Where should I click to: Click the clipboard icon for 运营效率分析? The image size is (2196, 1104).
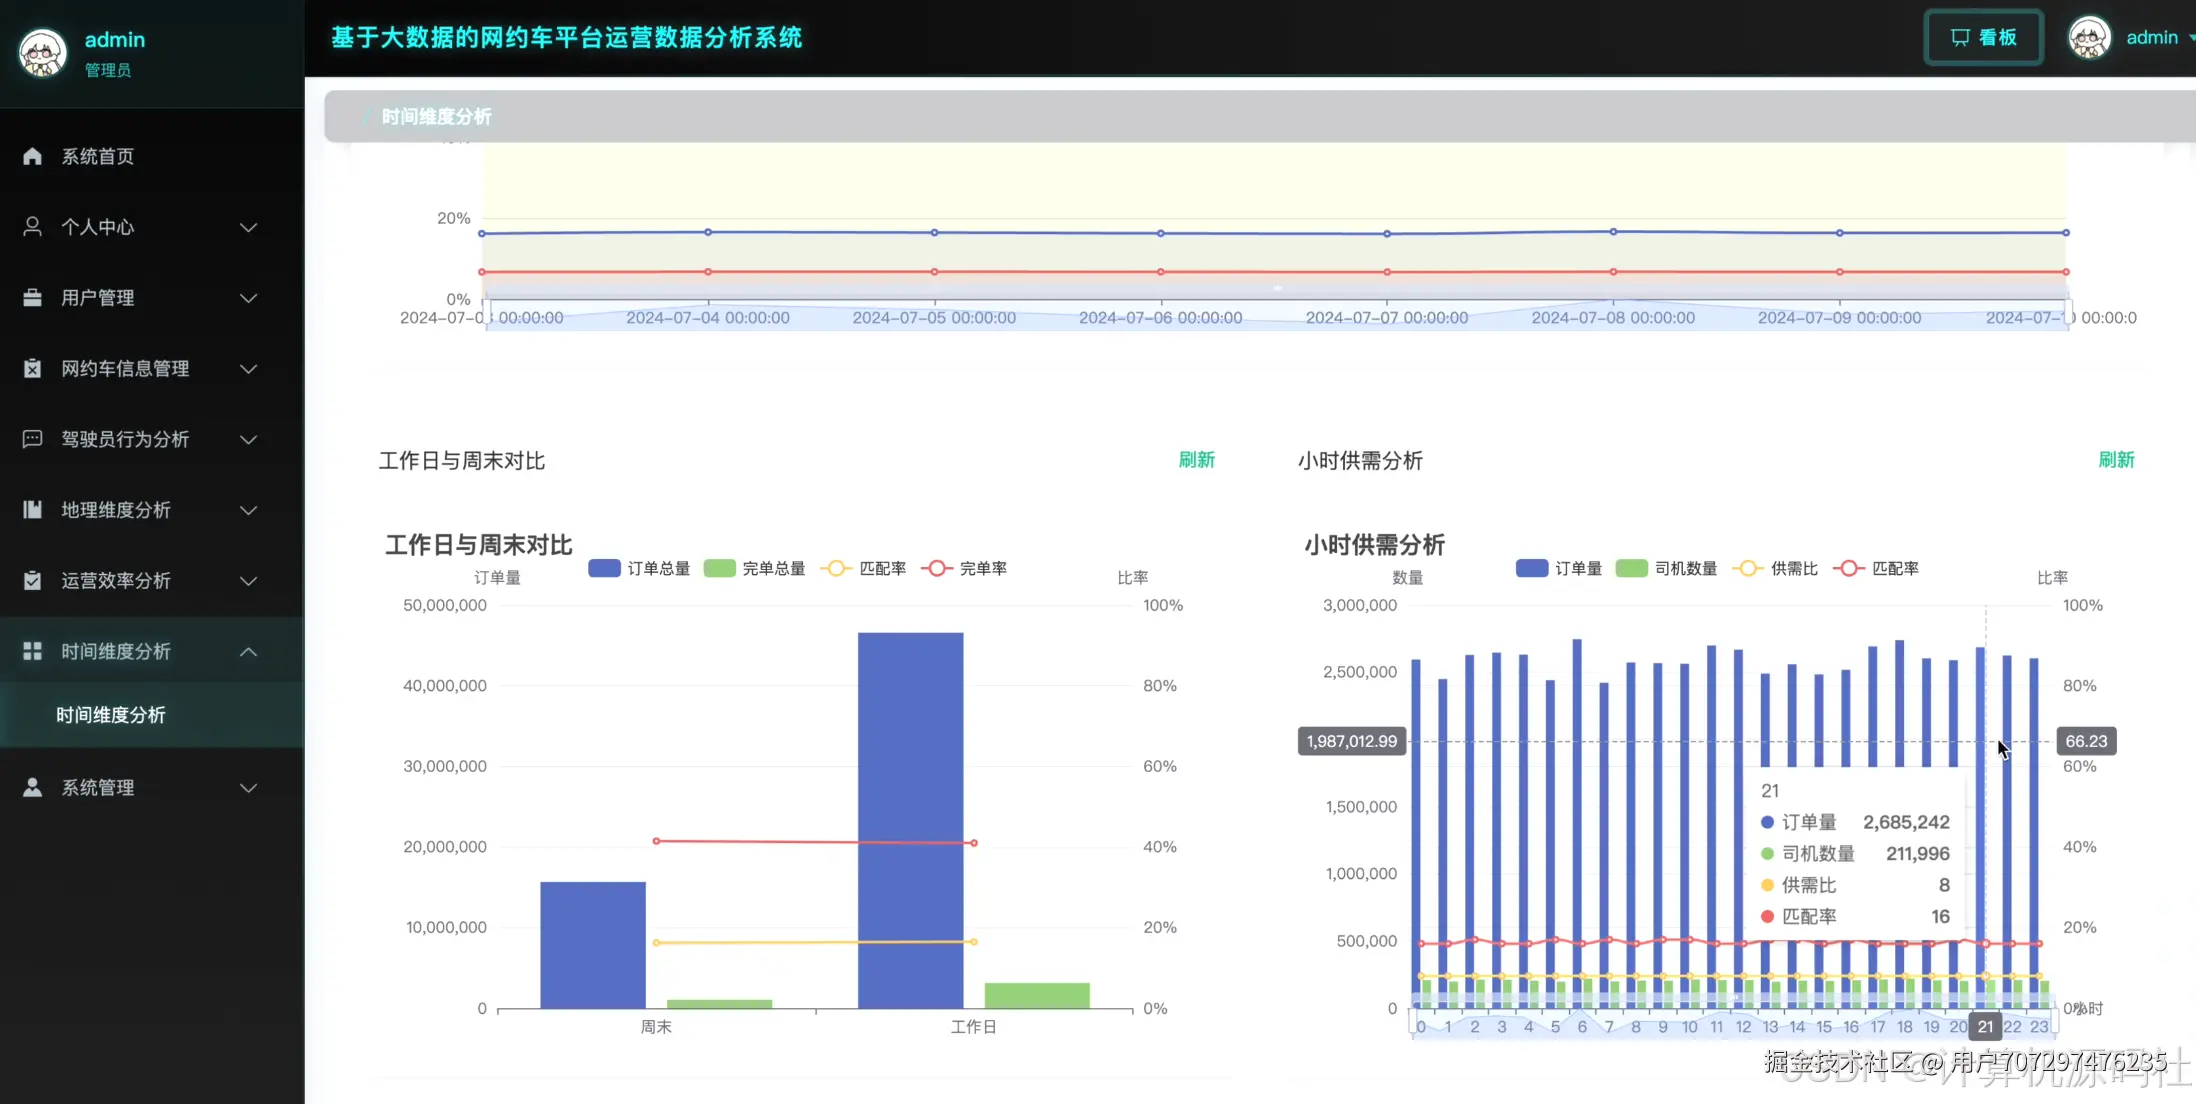point(32,580)
